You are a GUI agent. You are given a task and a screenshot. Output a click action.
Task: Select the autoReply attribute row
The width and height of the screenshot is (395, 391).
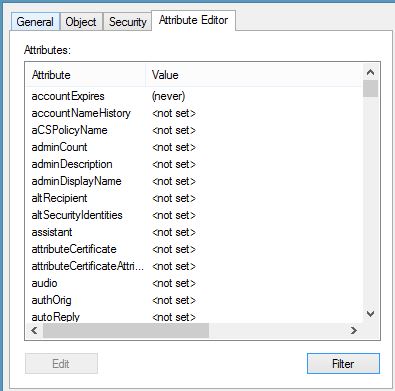[194, 317]
